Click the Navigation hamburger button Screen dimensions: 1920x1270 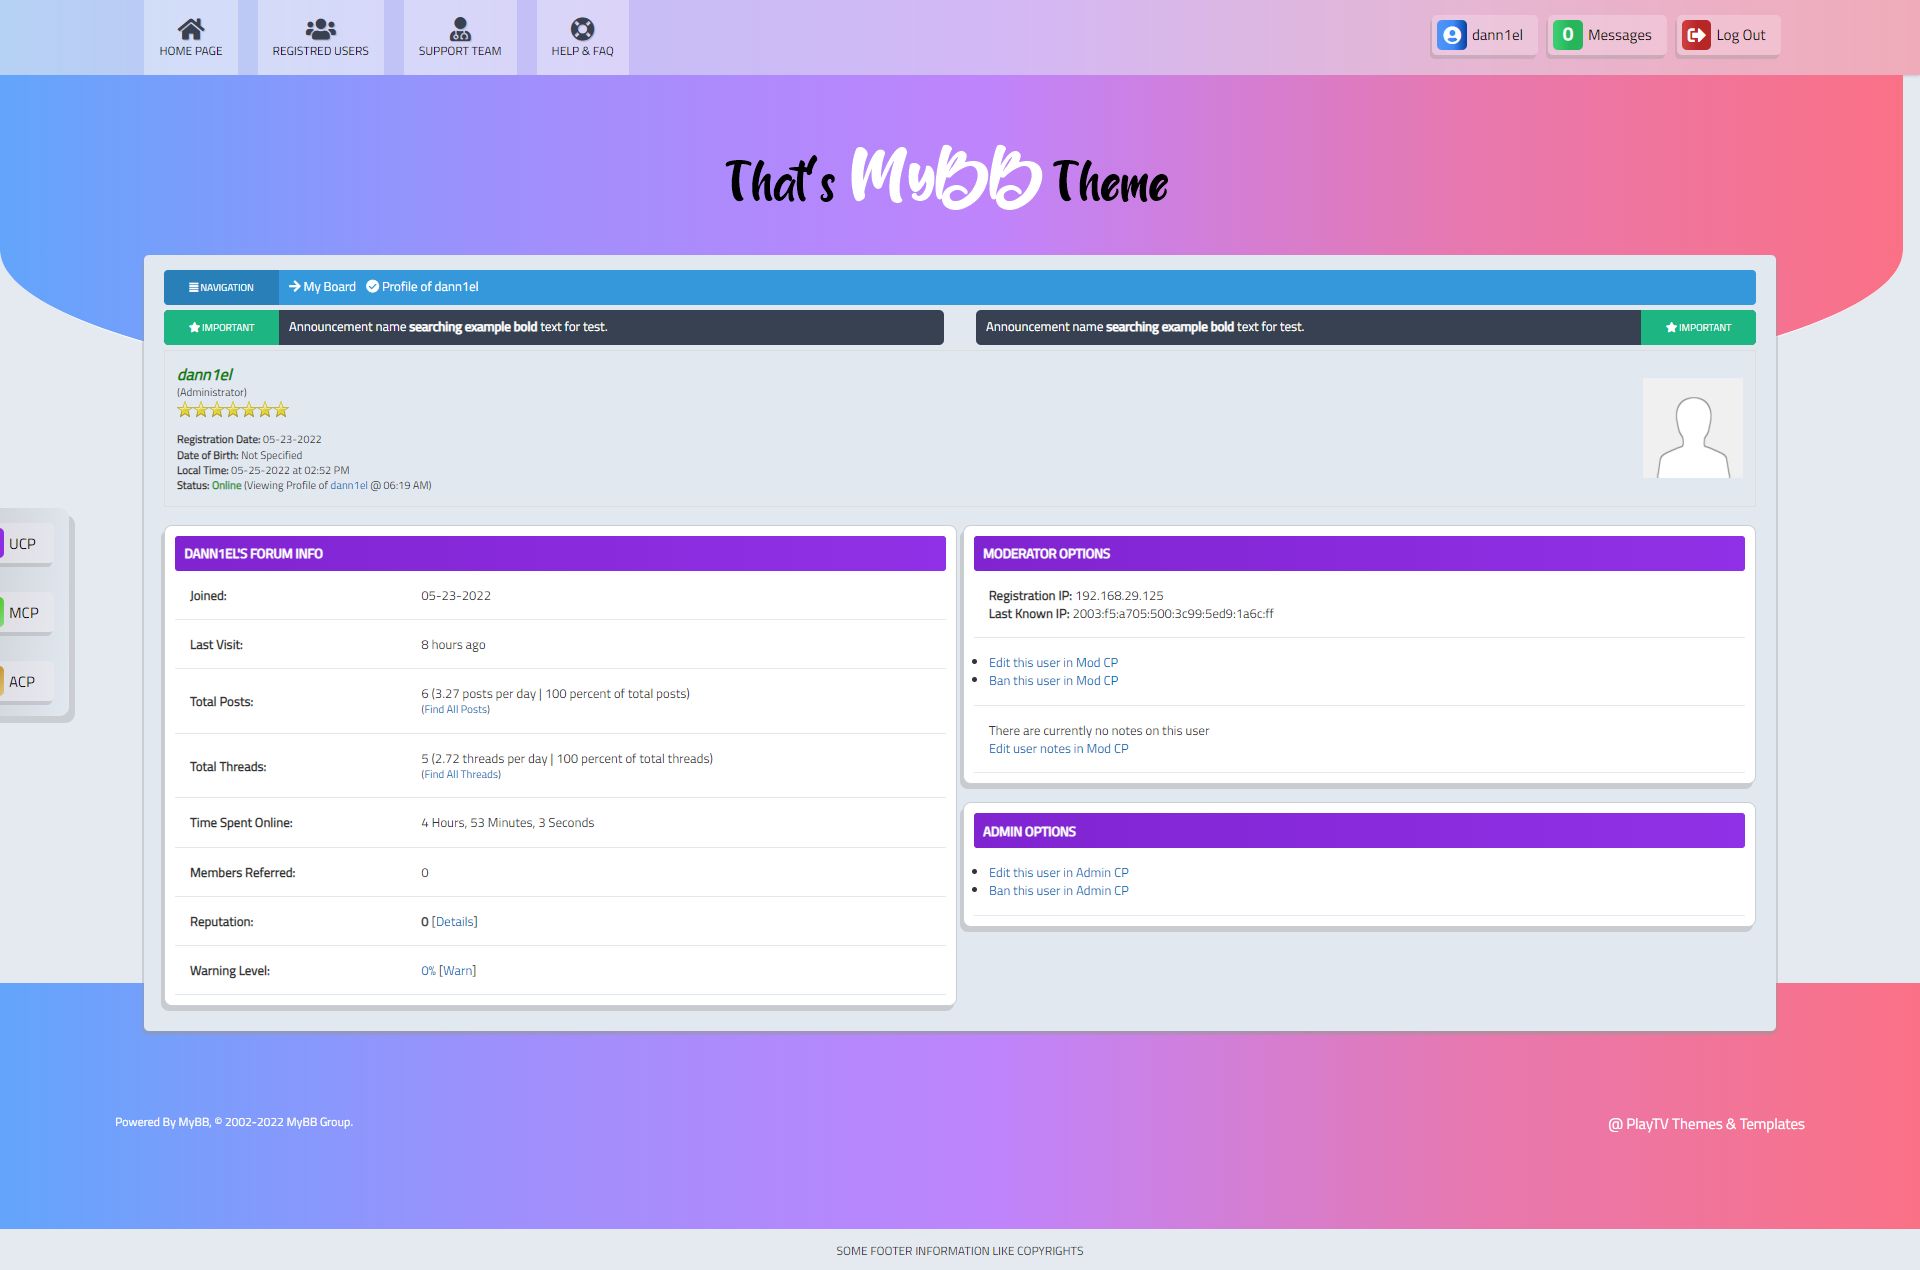click(x=221, y=287)
